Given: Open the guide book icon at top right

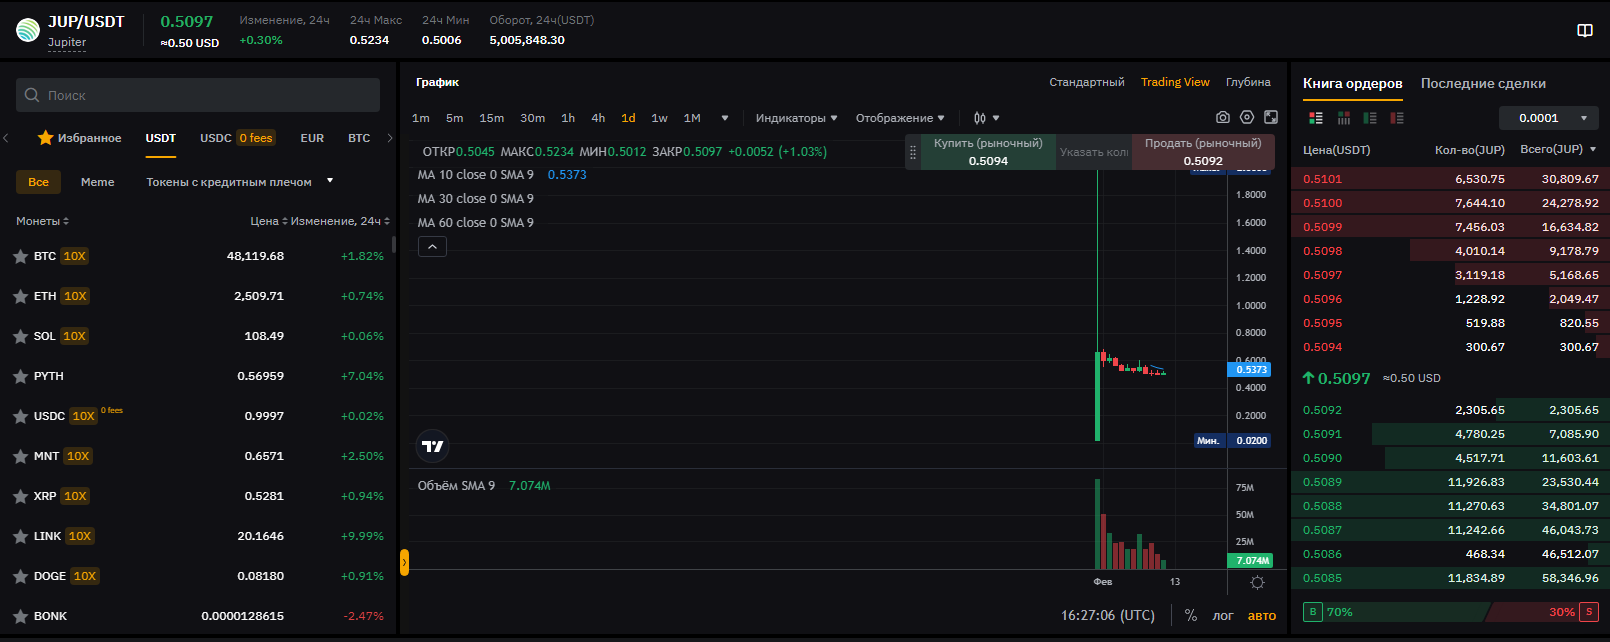Looking at the screenshot, I should click(1585, 31).
